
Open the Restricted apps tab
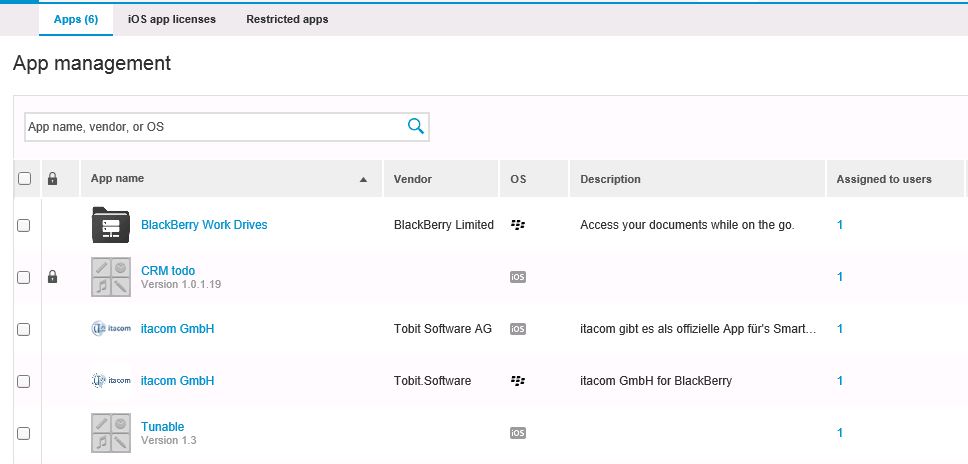[287, 19]
